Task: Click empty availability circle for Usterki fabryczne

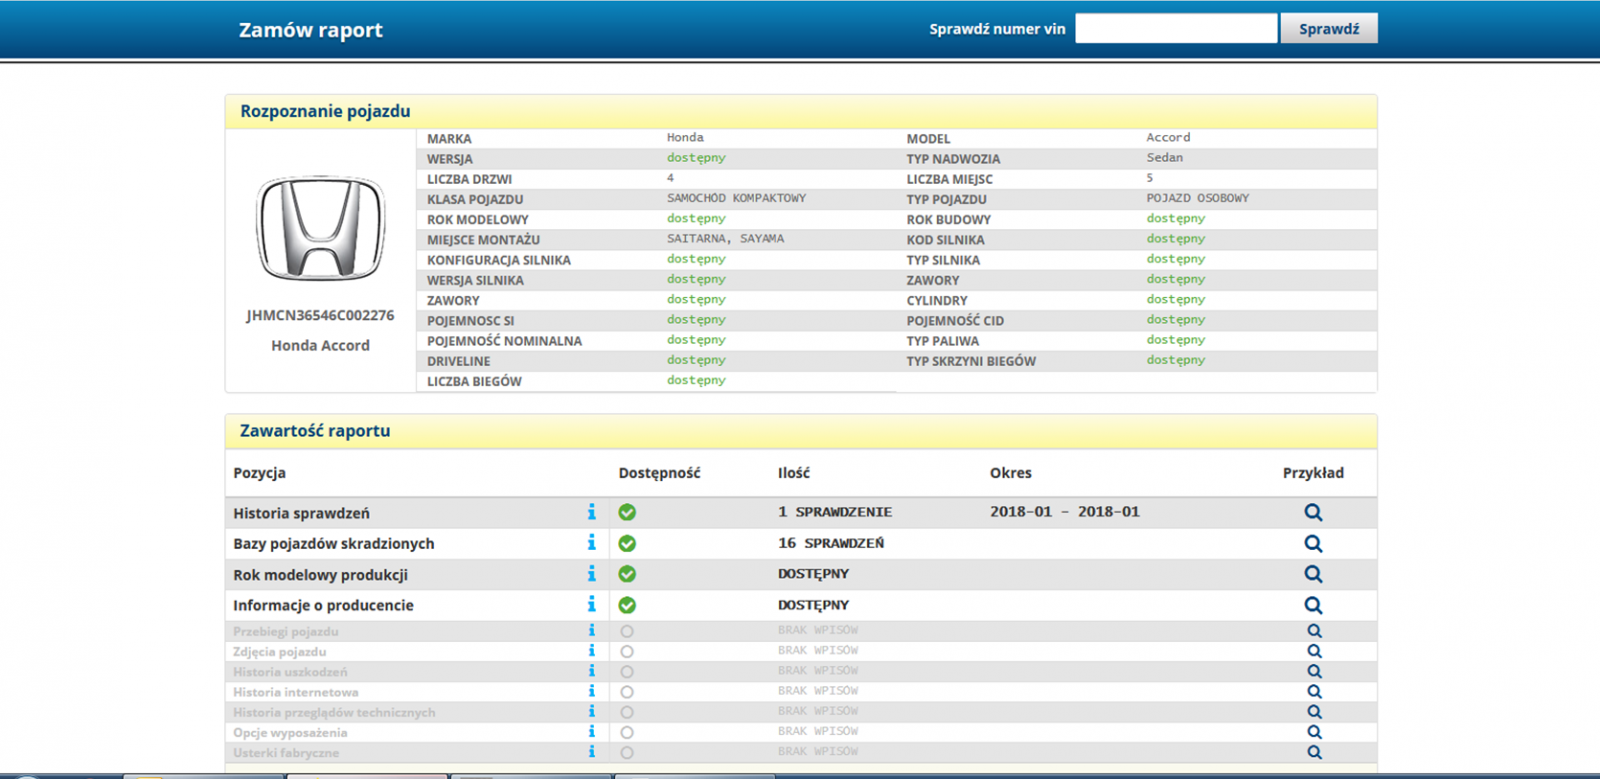Action: point(627,752)
